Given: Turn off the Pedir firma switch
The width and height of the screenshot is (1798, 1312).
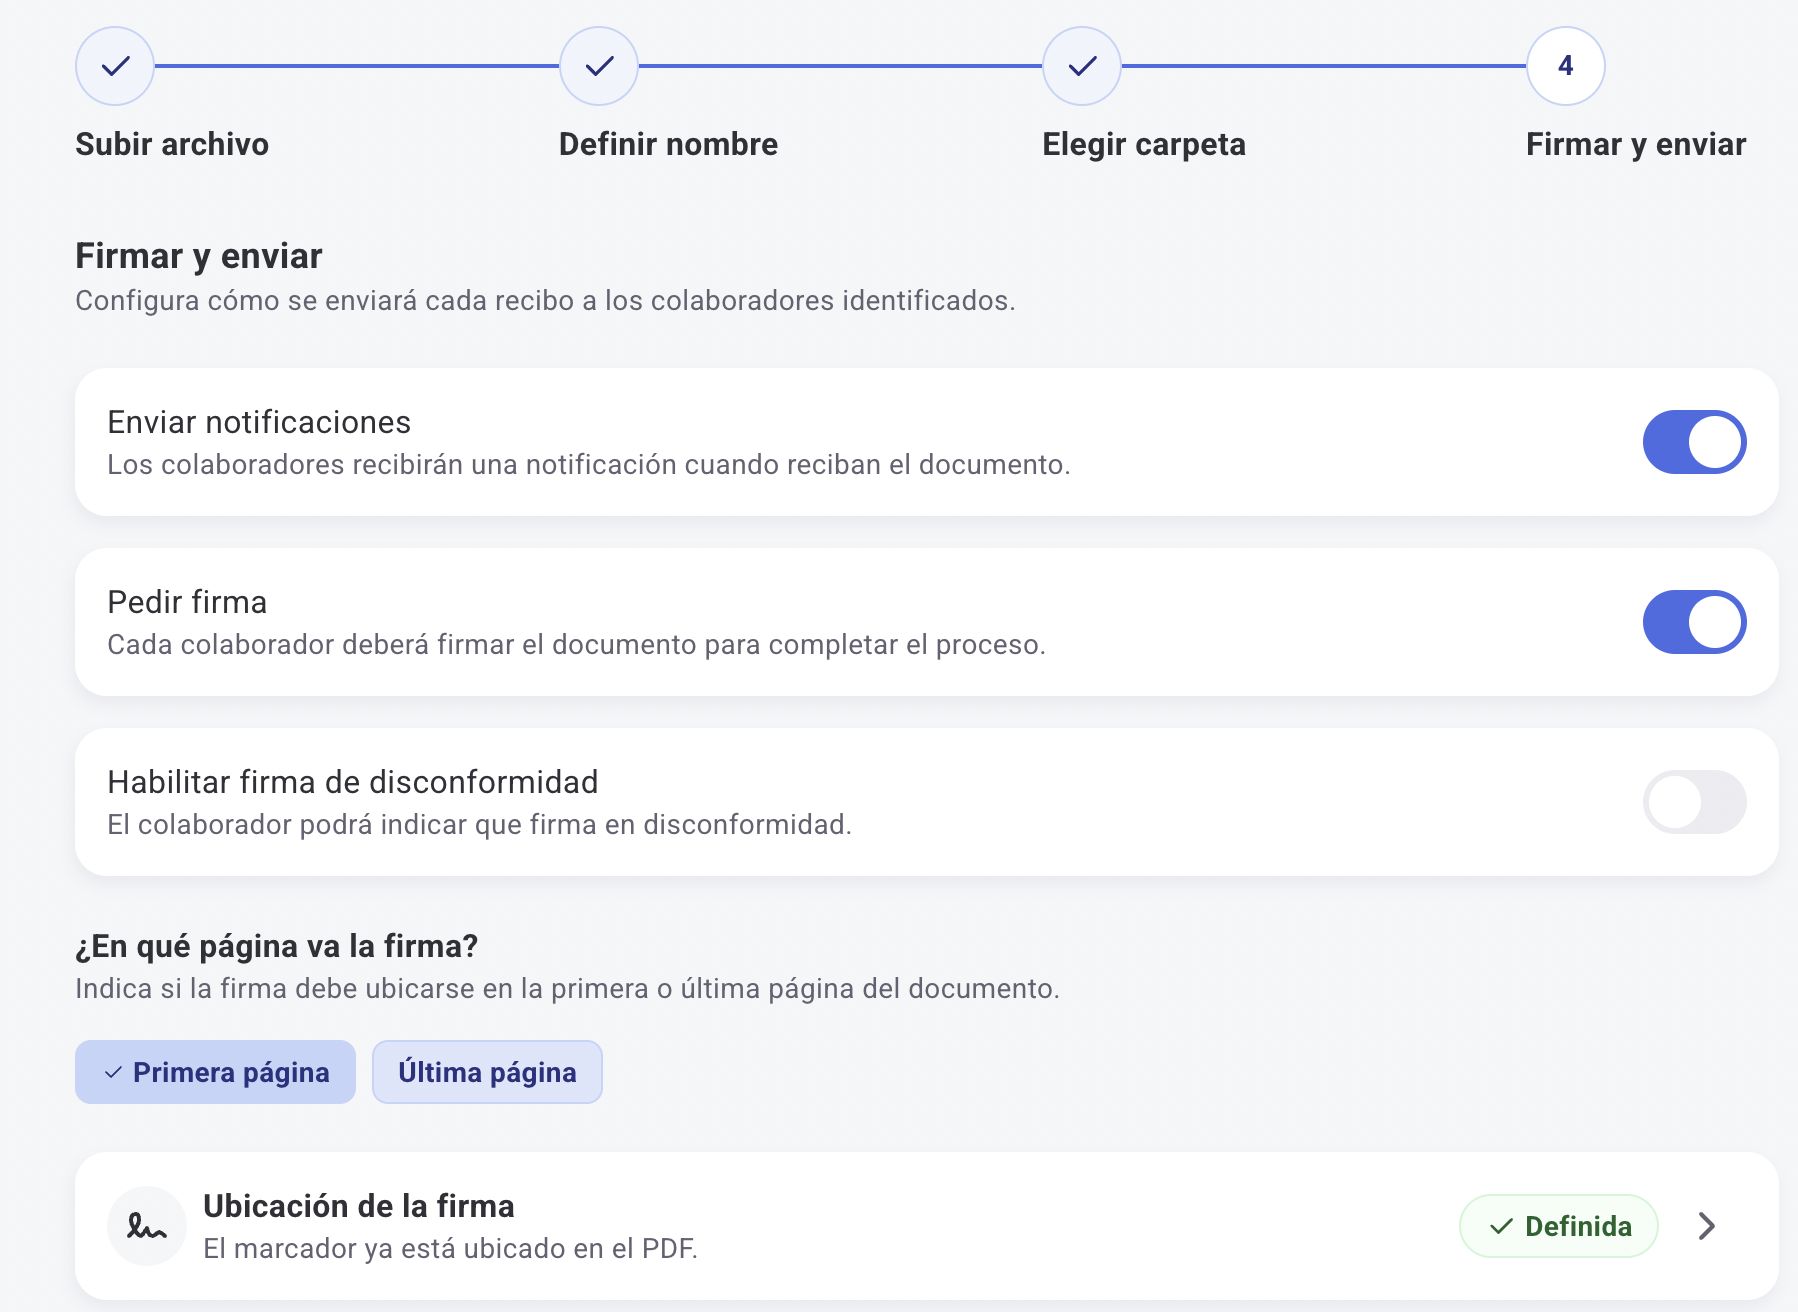Looking at the screenshot, I should [1694, 622].
